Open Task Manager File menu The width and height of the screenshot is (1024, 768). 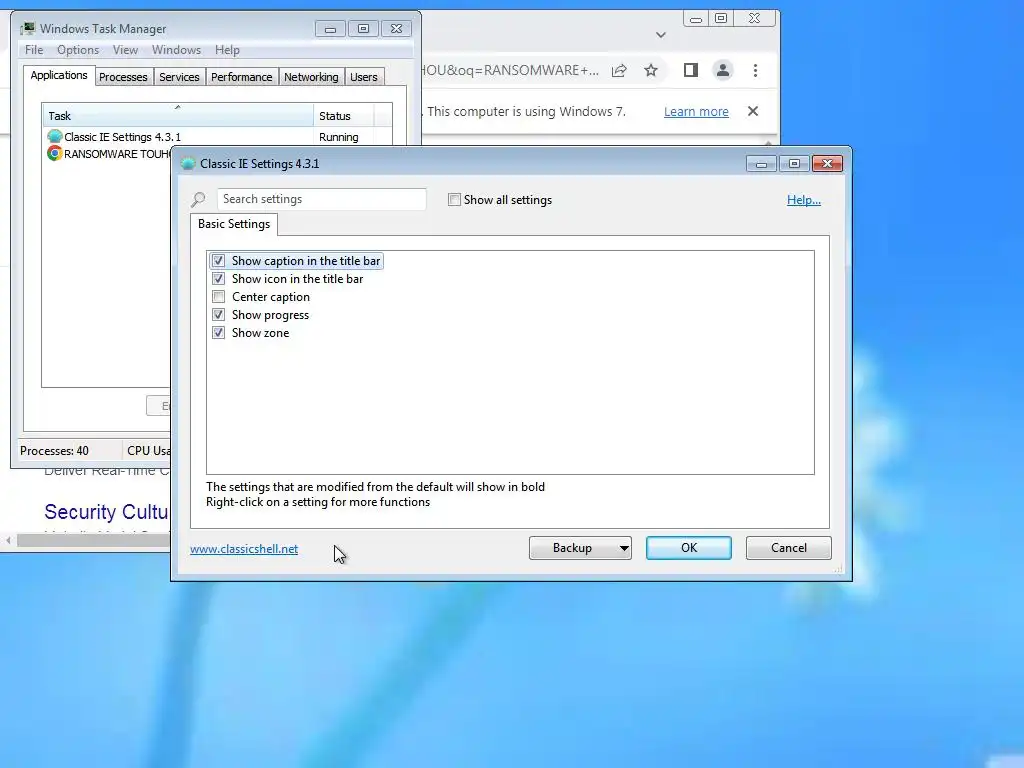click(34, 50)
